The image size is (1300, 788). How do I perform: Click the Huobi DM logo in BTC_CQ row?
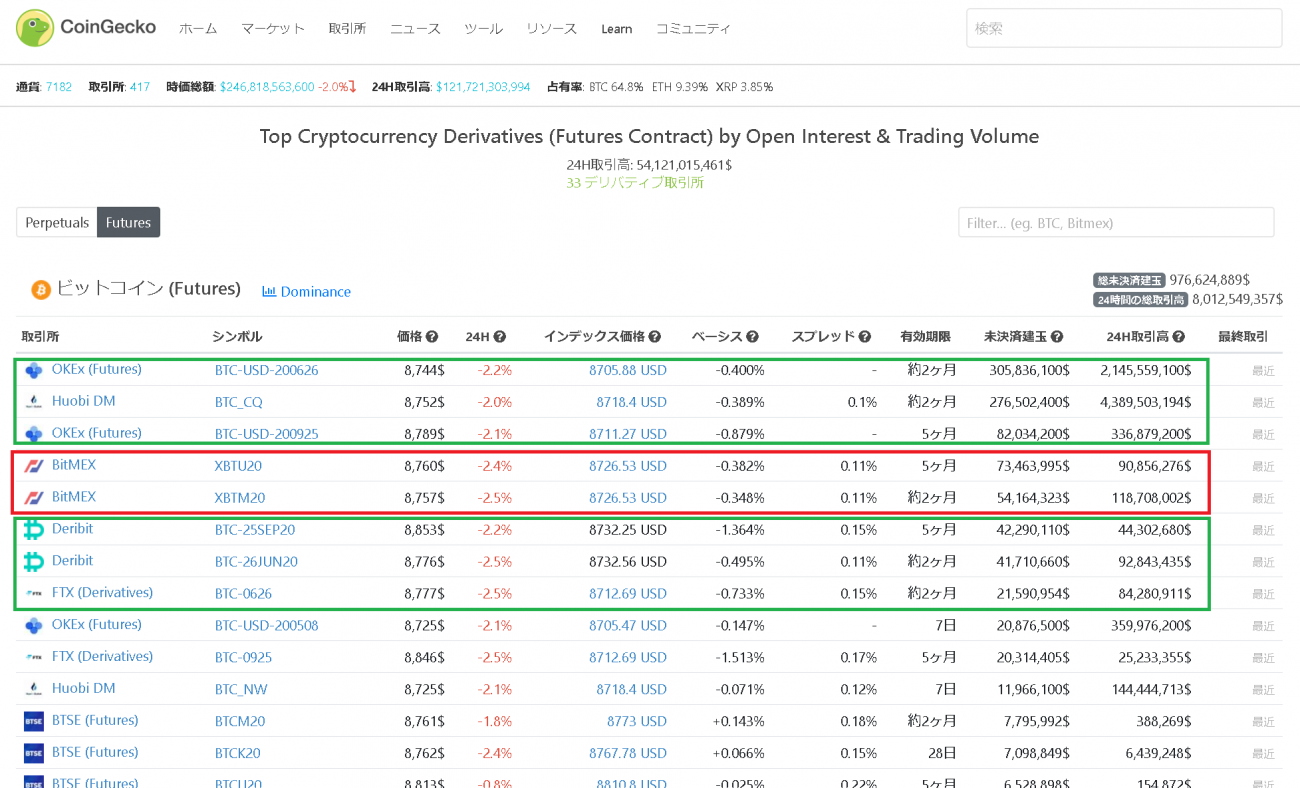(x=34, y=402)
